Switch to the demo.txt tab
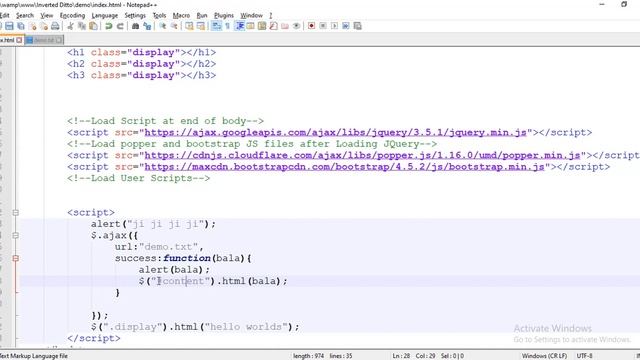The height and width of the screenshot is (360, 640). [x=44, y=40]
